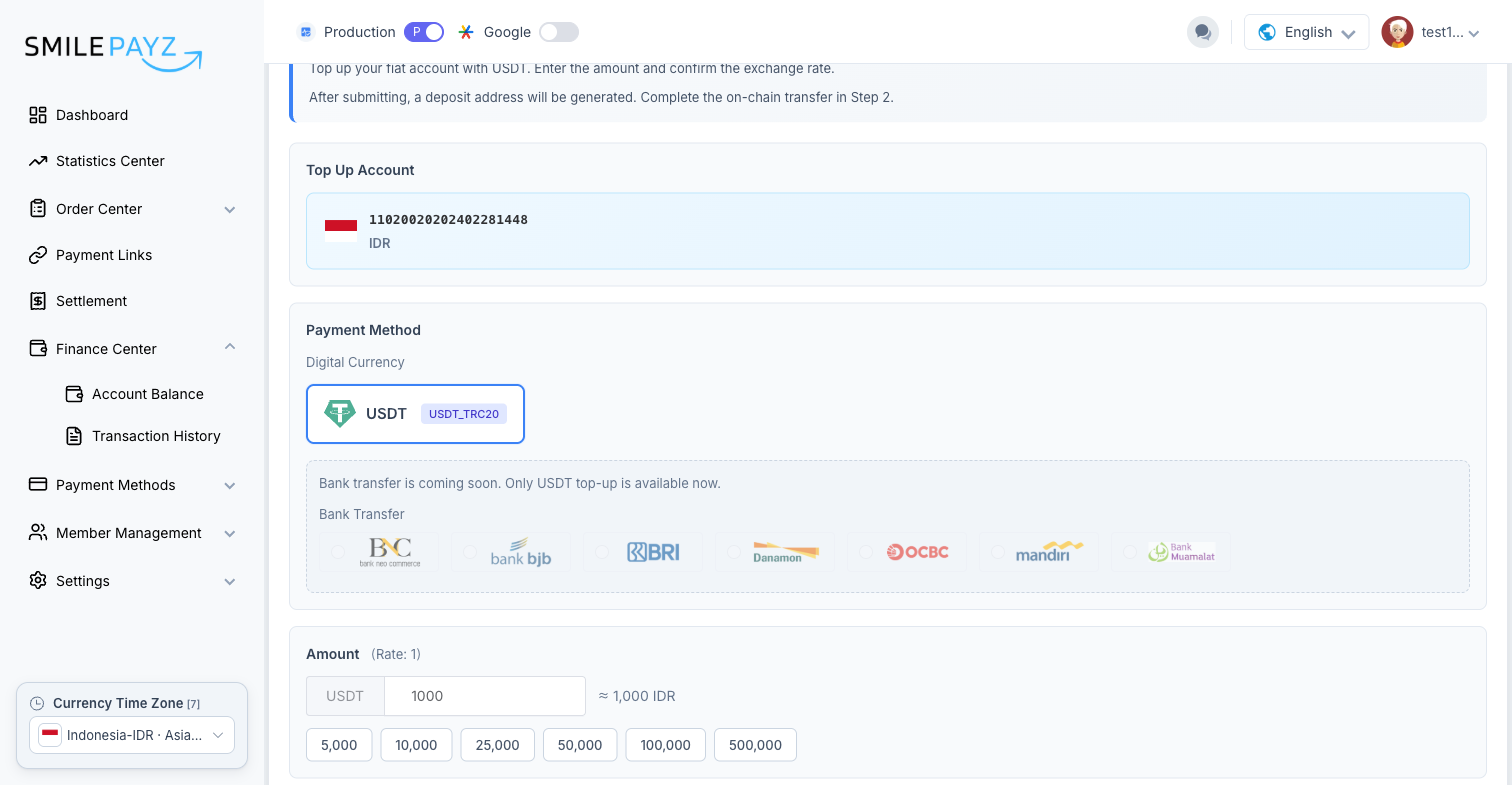
Task: Expand the Settings chevron
Action: click(230, 582)
